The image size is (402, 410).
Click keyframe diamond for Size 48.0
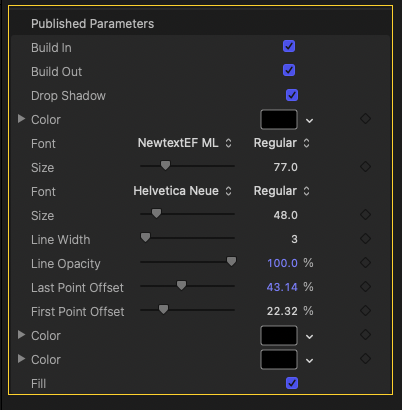[x=365, y=214]
